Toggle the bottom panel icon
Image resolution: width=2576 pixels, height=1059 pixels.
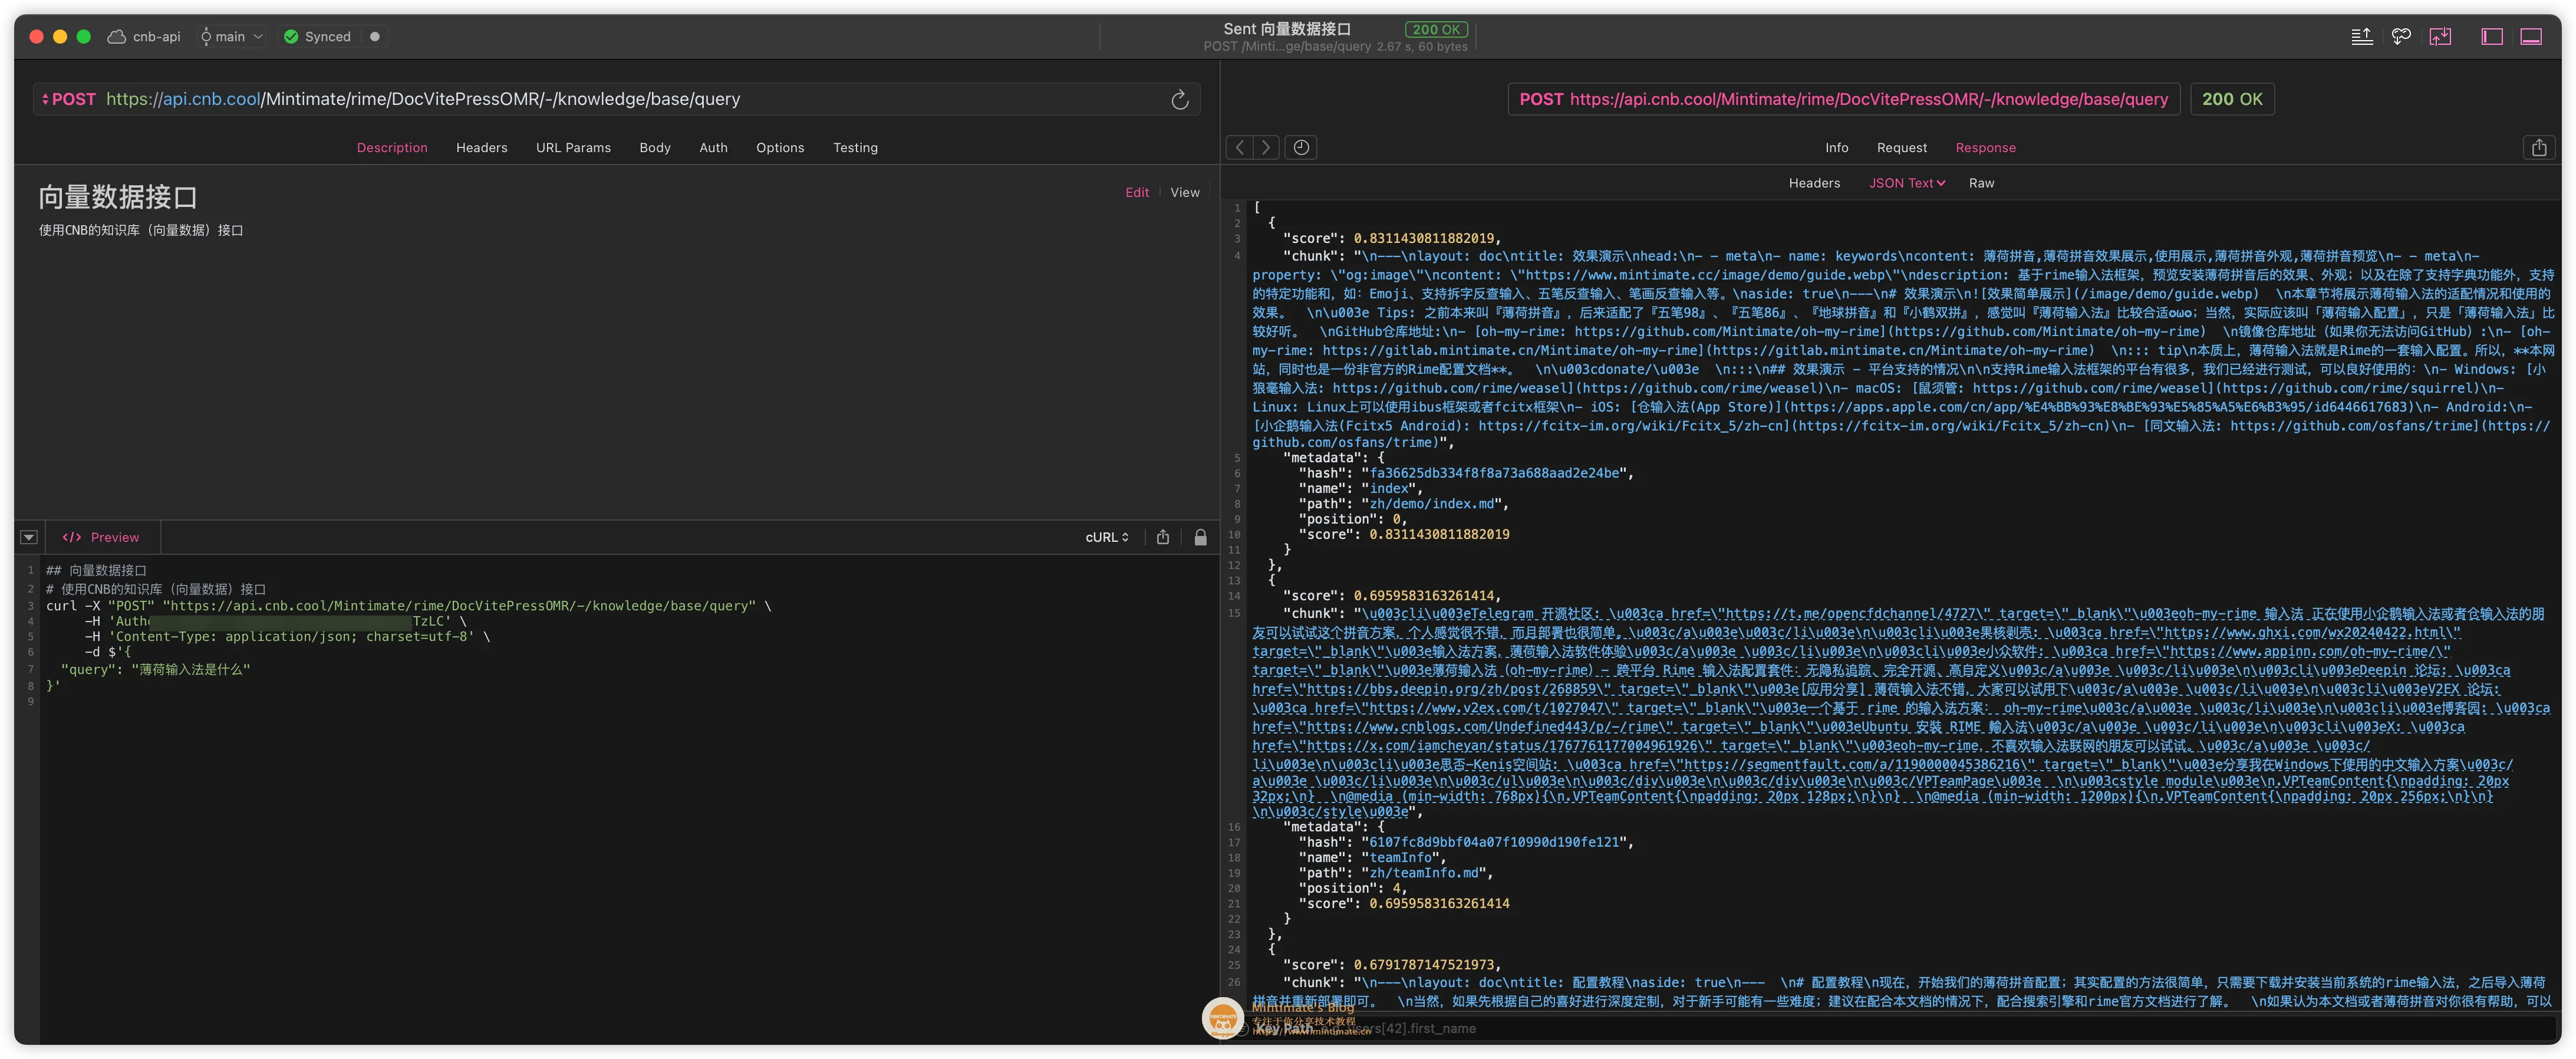(2531, 37)
